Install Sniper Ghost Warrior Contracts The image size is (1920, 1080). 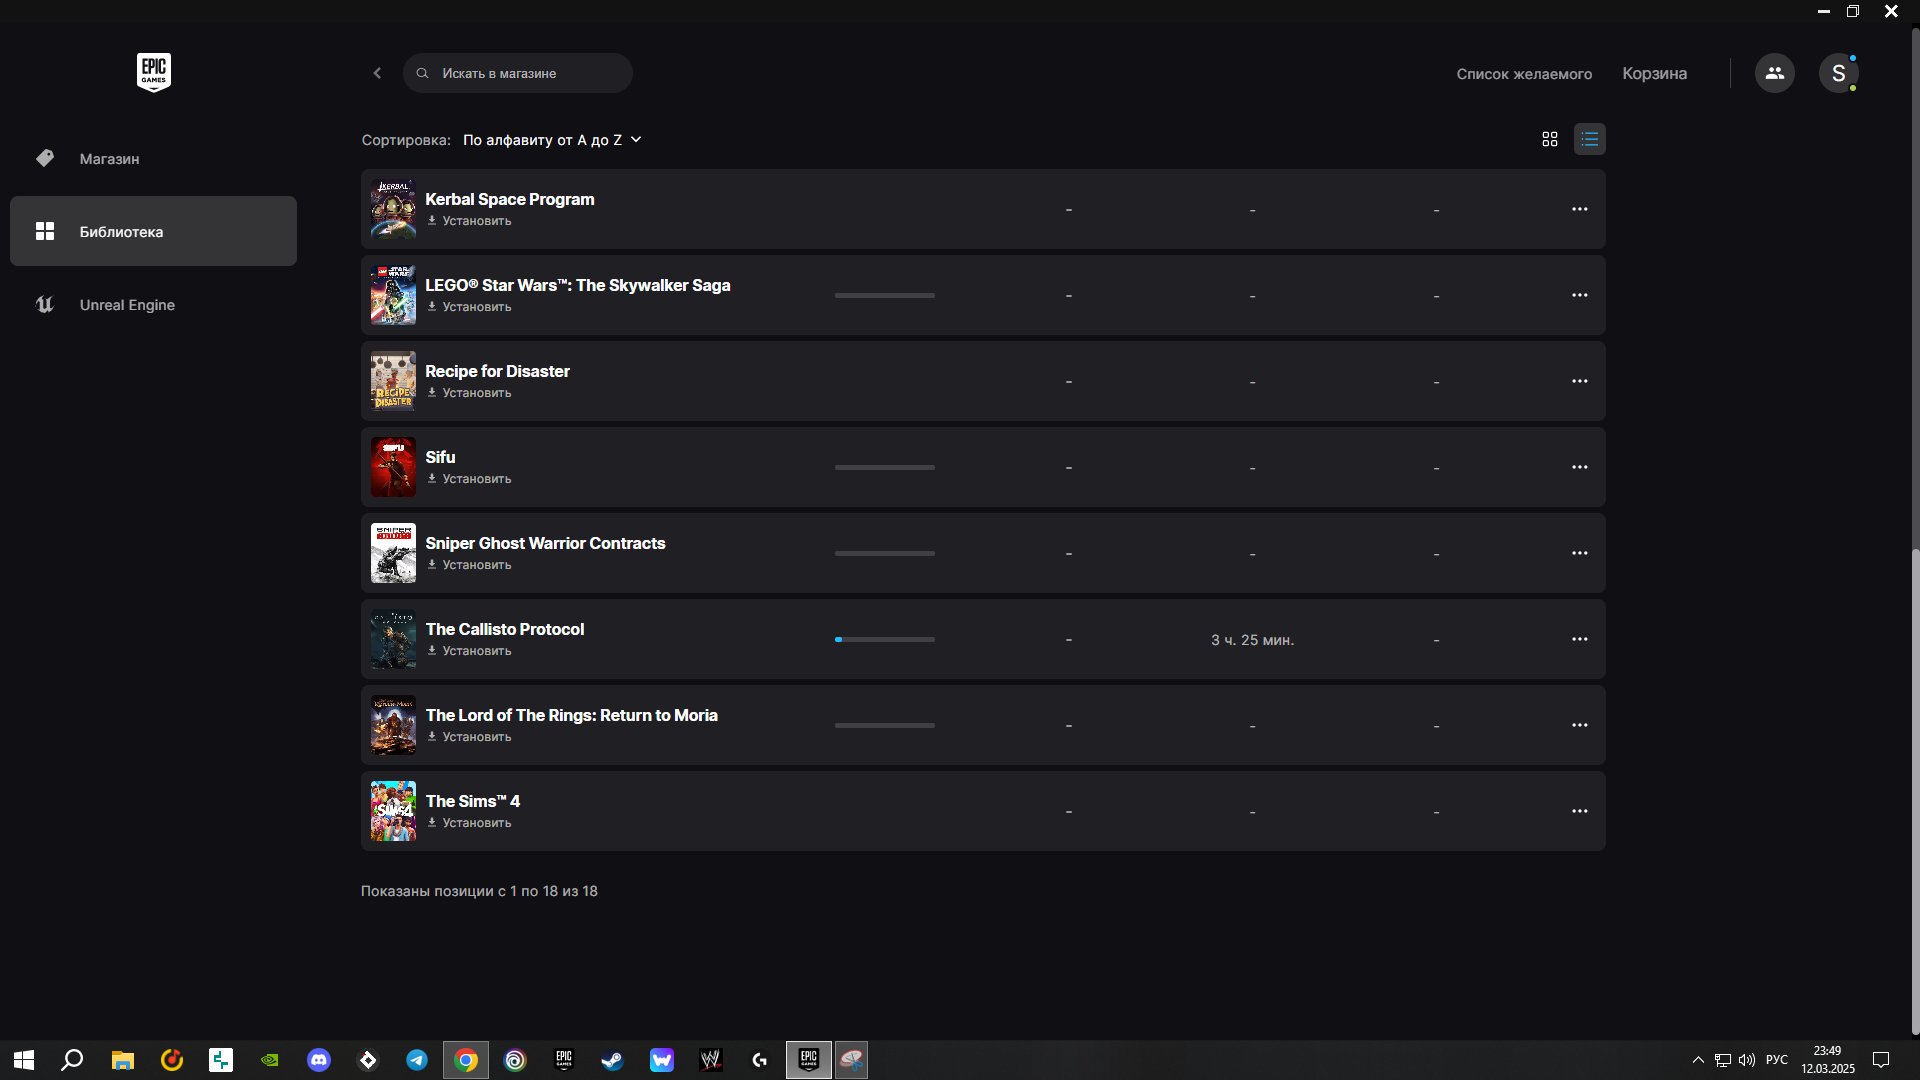[x=469, y=565]
